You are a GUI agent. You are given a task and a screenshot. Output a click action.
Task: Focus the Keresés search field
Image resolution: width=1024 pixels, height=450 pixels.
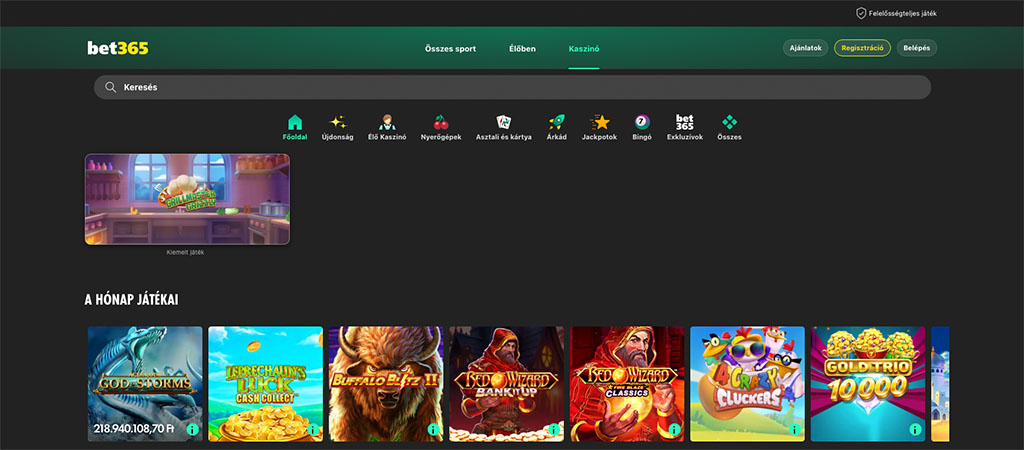click(x=512, y=88)
